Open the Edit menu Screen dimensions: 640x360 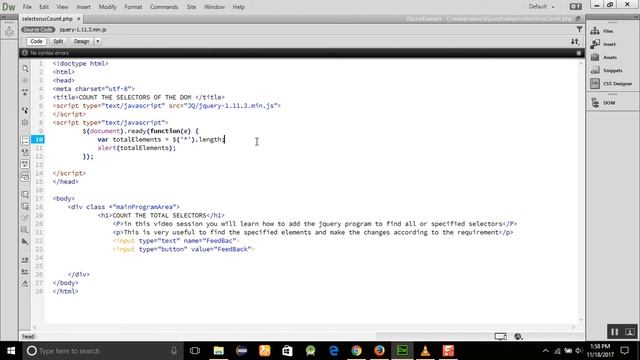pyautogui.click(x=44, y=7)
